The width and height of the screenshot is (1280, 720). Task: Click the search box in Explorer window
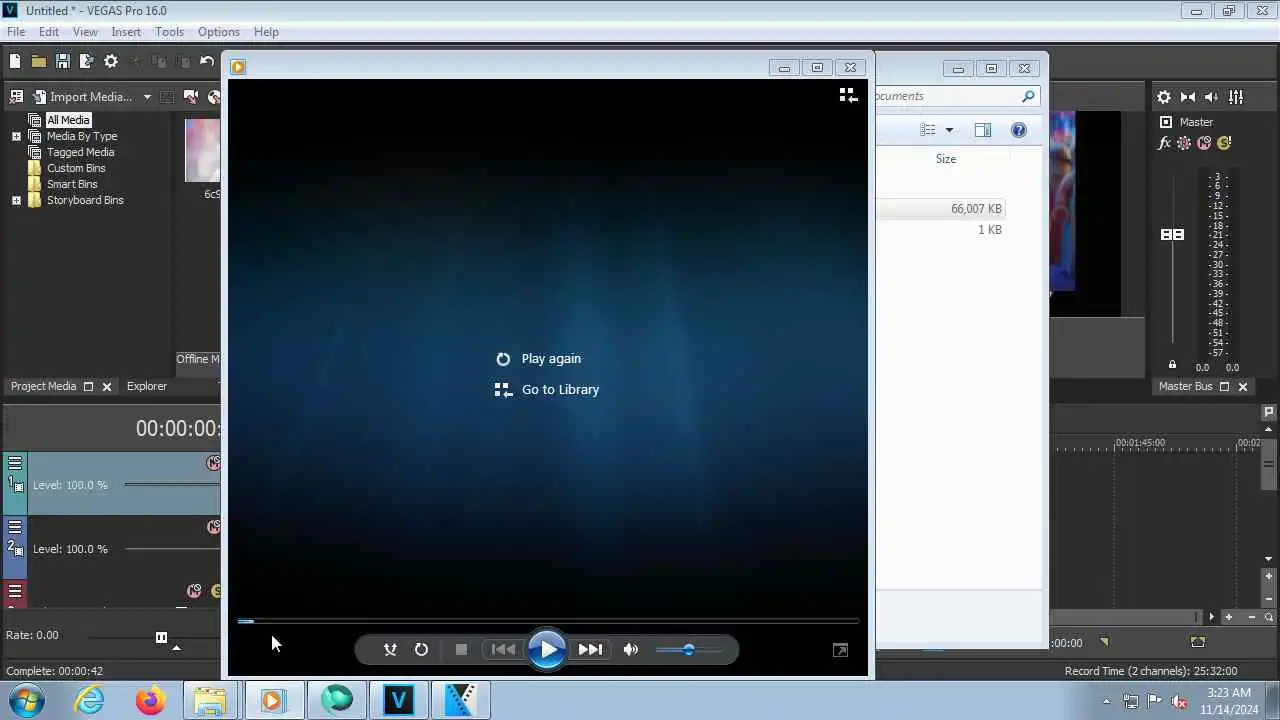point(957,96)
